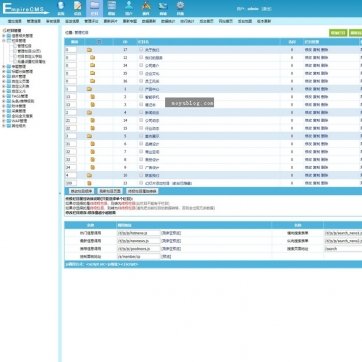This screenshot has width=362, height=362.
Task: Tick the checkbox in row ID 17
Action: coord(141,49)
